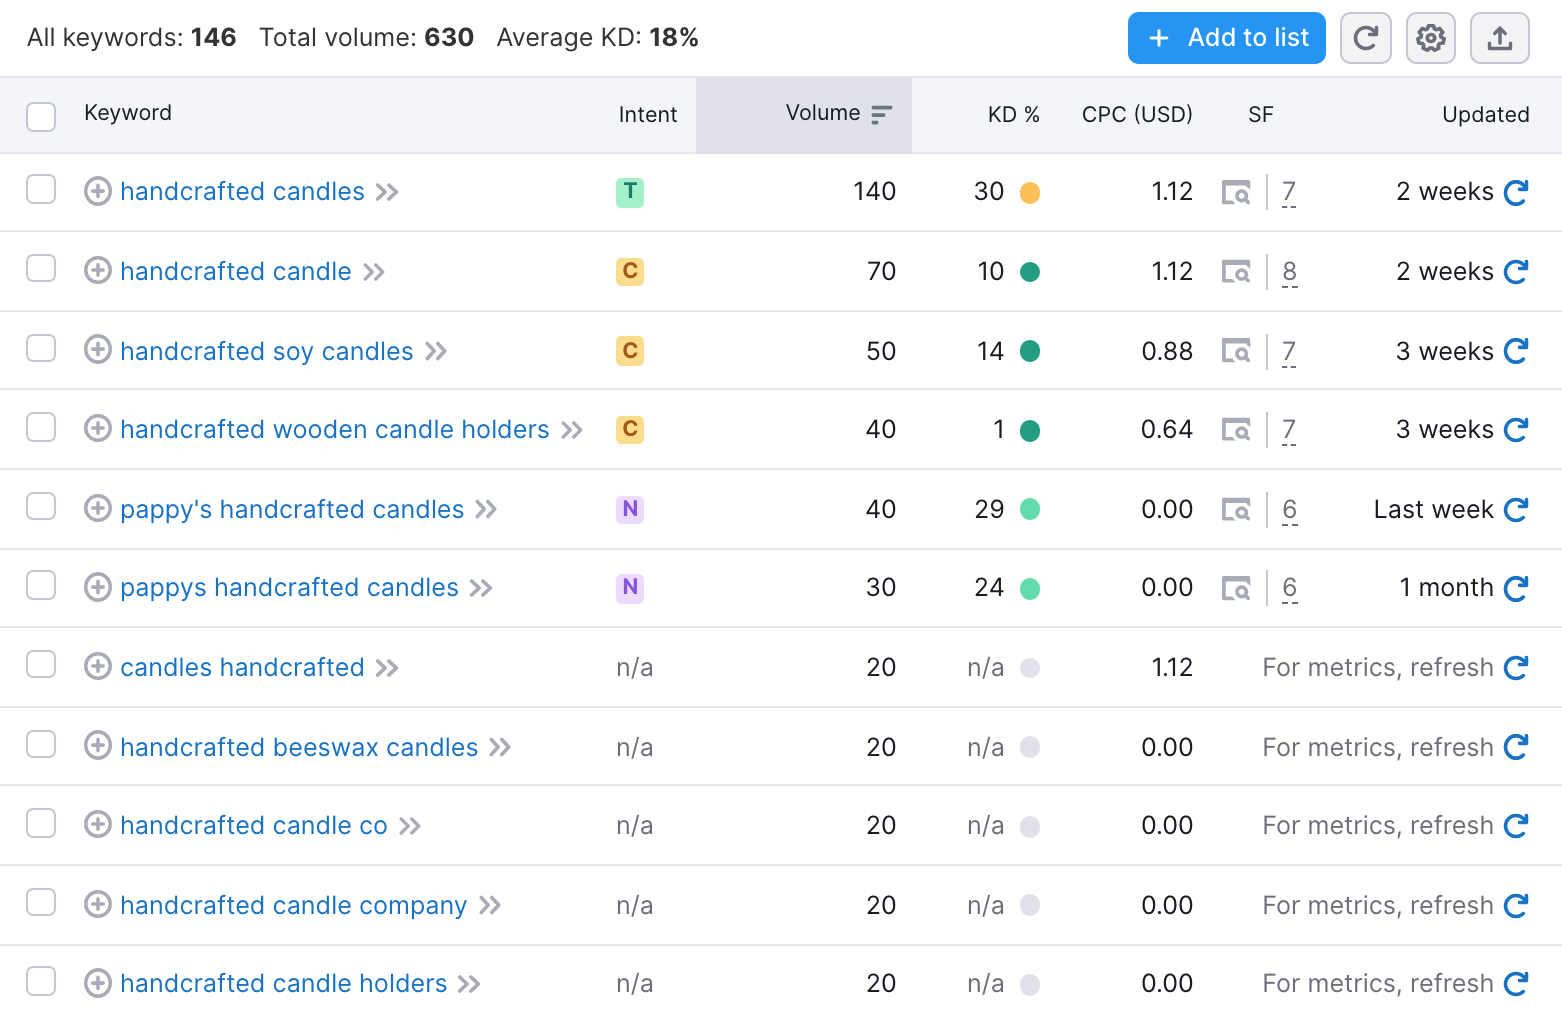Click the sort icon next to Volume

pos(881,114)
